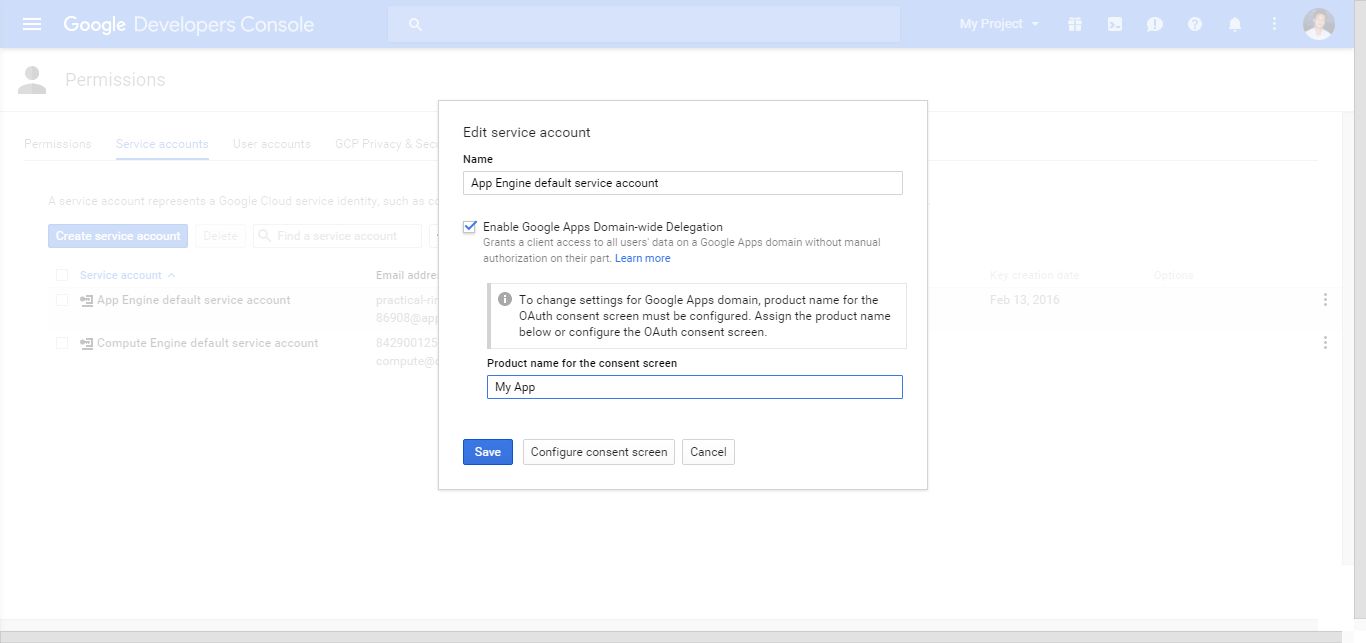Click the service account Name field
The image size is (1366, 643).
(x=683, y=183)
